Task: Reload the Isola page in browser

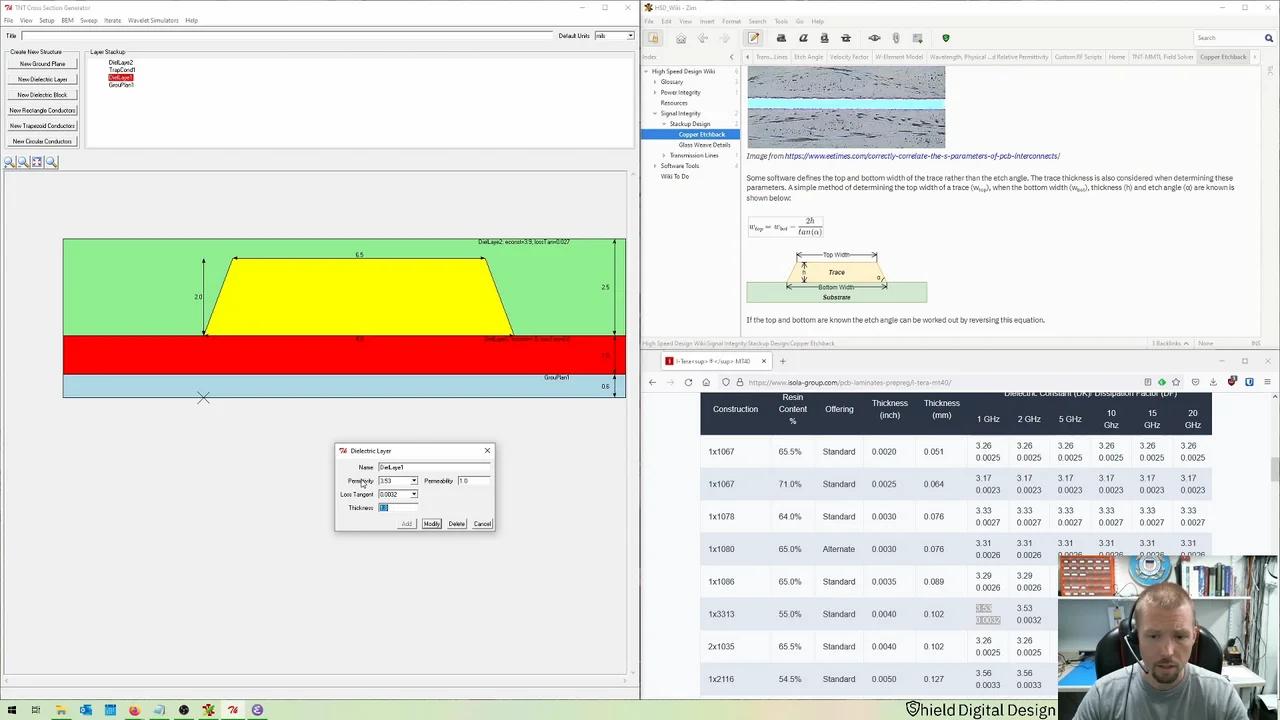Action: pyautogui.click(x=688, y=382)
